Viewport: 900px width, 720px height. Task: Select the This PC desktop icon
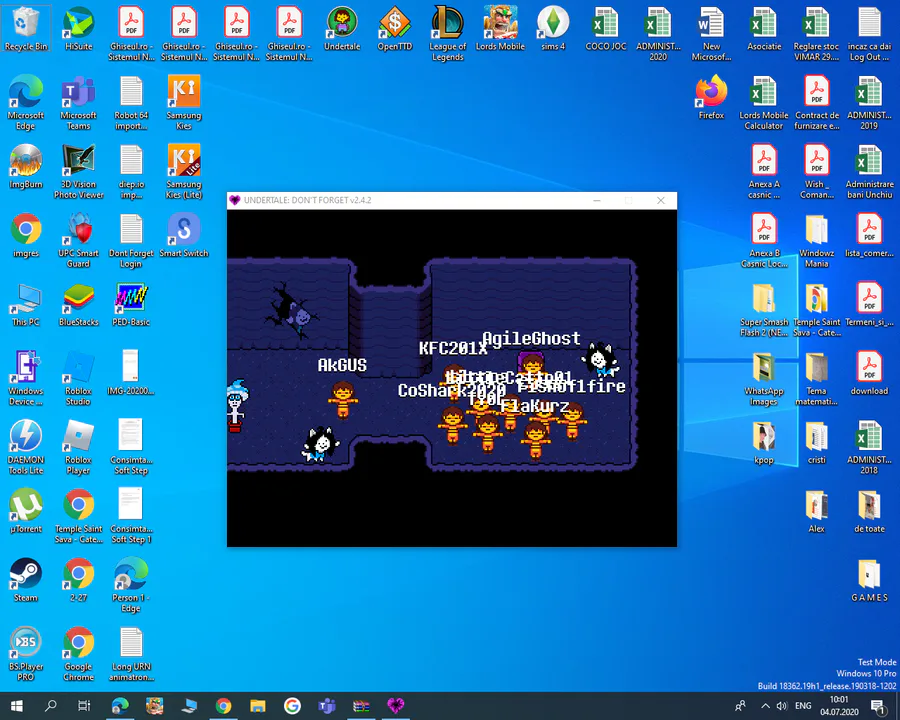pos(26,304)
